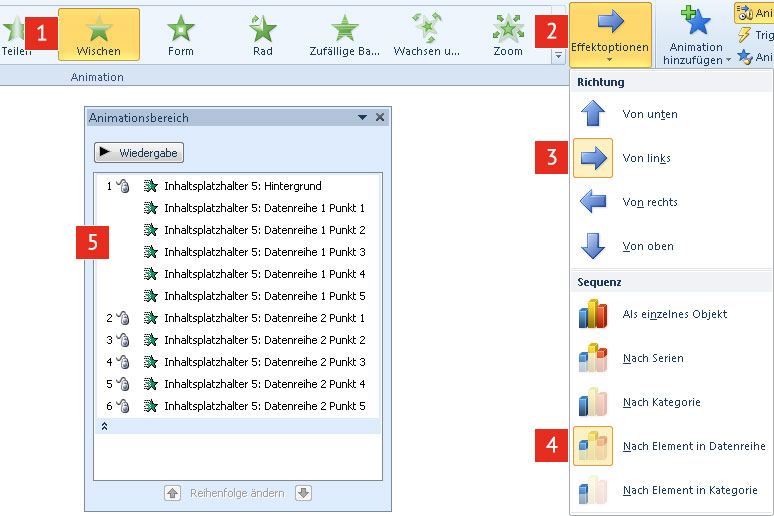Click Animation hinzufügen star icon

tap(696, 27)
